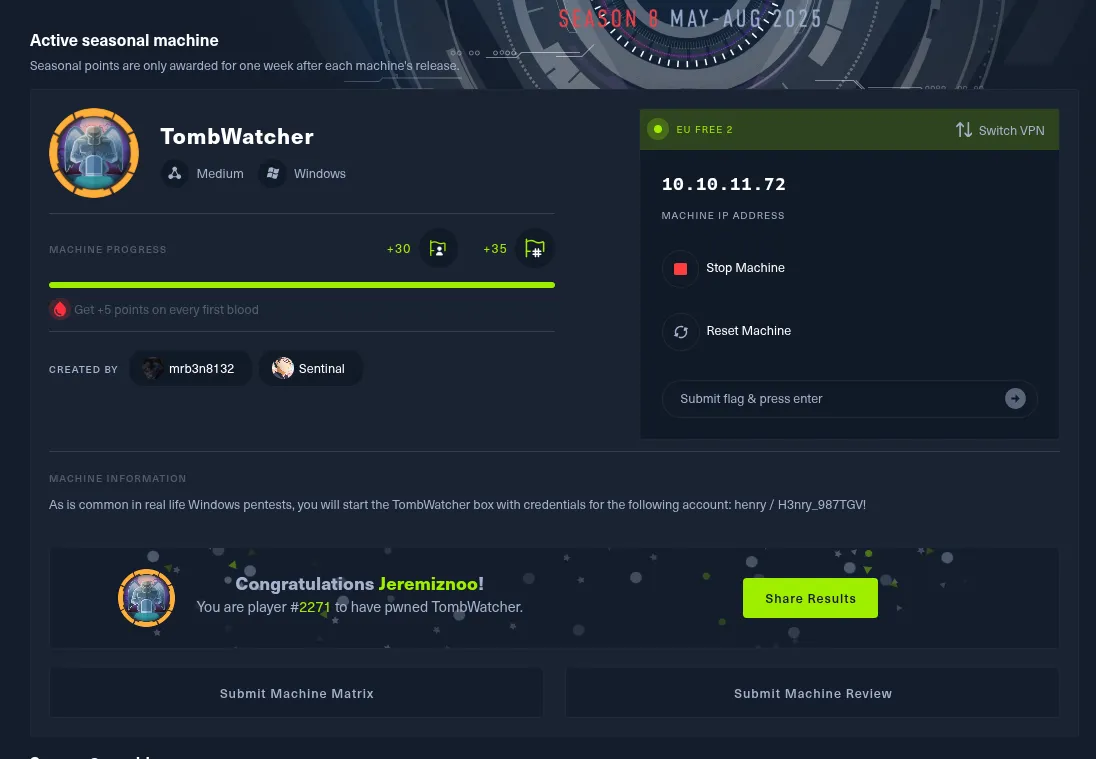The image size is (1096, 759).
Task: Click the Season 8 May-Aug 2025 banner text
Action: click(689, 18)
